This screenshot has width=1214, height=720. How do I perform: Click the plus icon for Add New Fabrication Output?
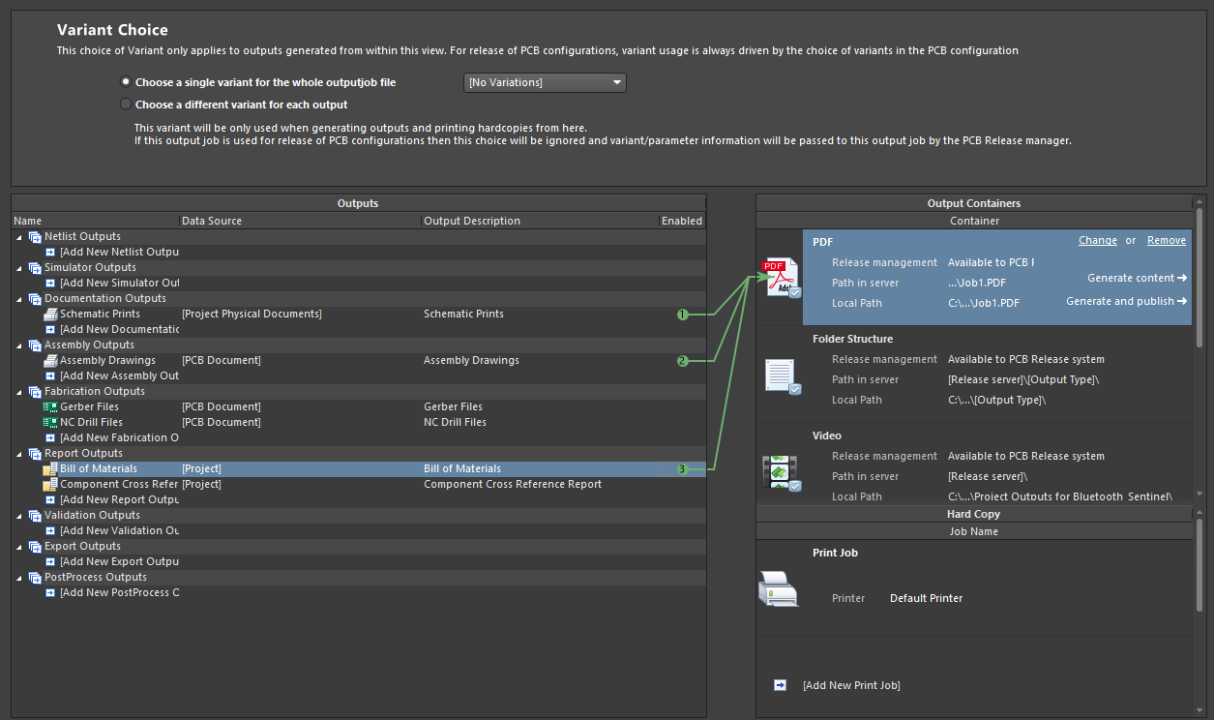[x=50, y=438]
